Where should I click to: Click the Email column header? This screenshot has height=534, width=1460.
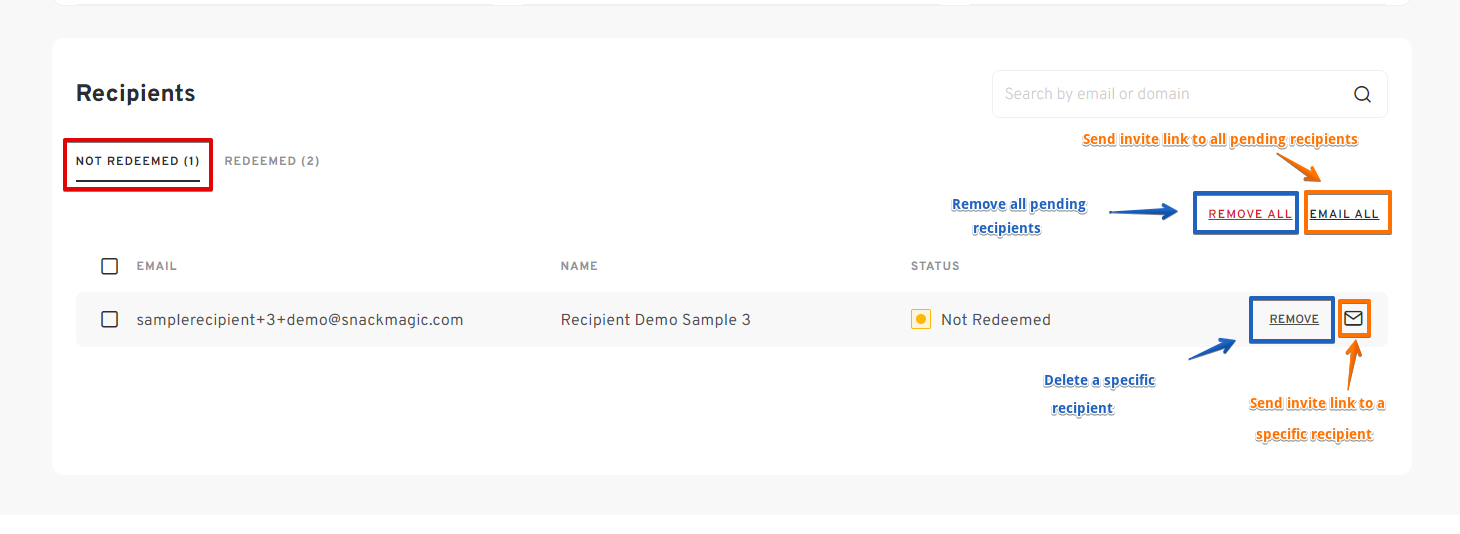point(157,266)
